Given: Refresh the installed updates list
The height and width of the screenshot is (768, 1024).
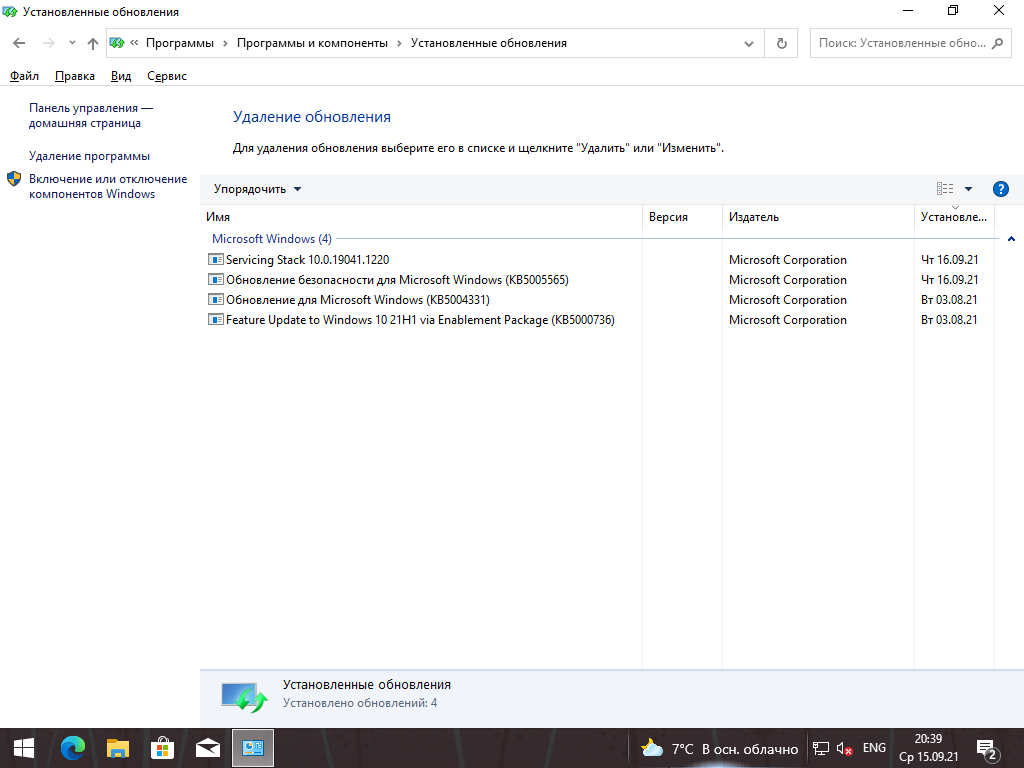Looking at the screenshot, I should [x=781, y=44].
